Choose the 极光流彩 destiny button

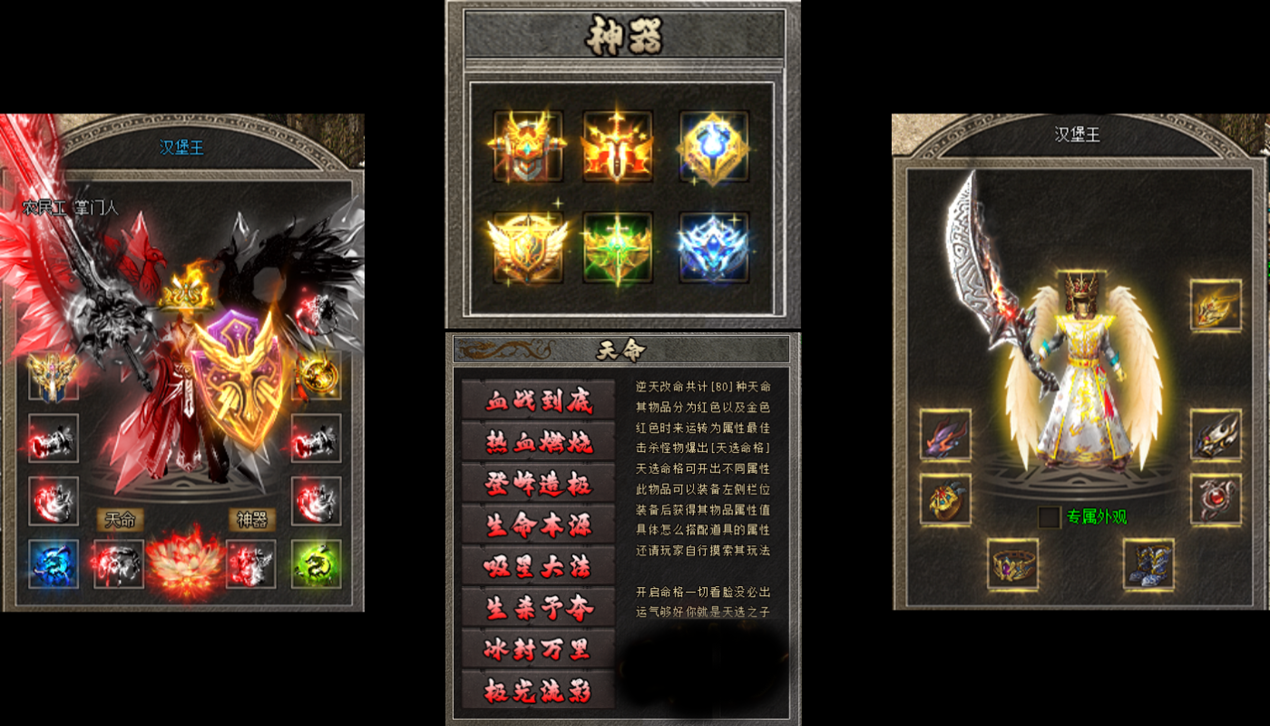coord(538,691)
